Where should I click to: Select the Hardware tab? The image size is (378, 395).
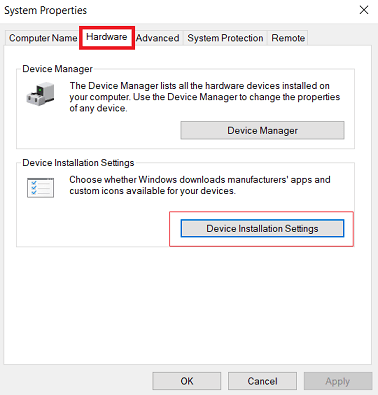(x=107, y=37)
